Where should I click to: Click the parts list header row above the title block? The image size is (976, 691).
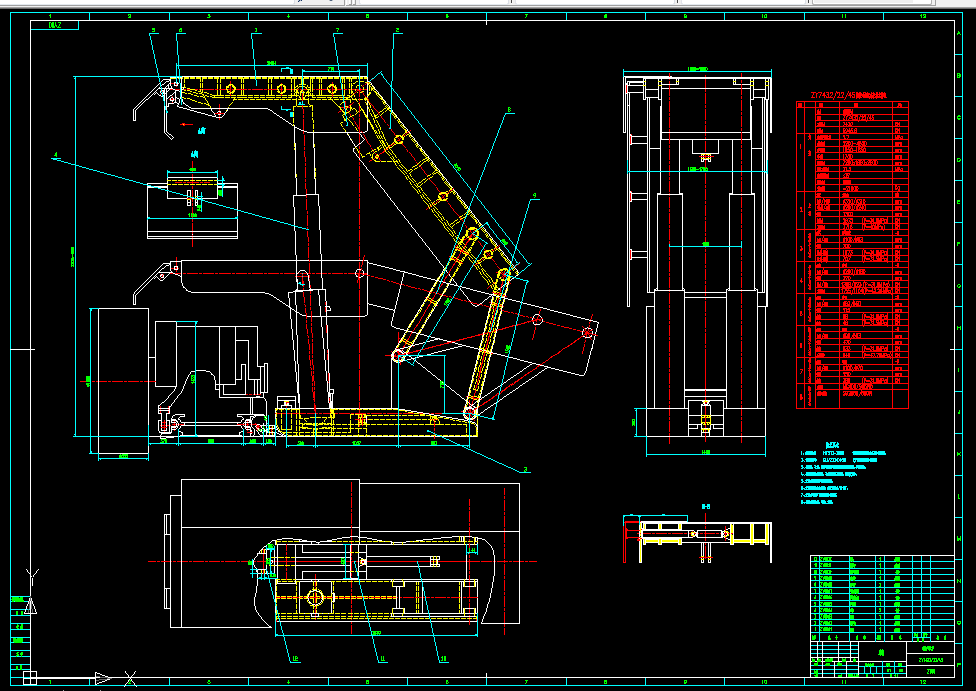882,637
